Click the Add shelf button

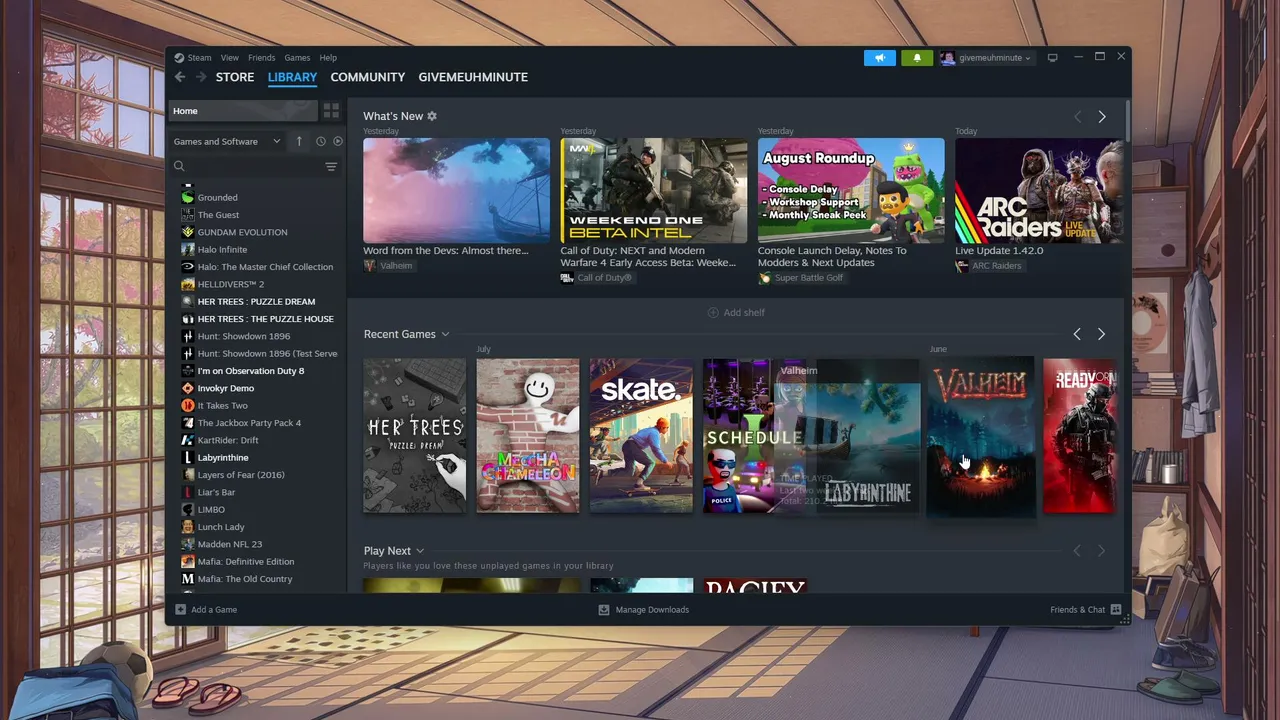736,312
